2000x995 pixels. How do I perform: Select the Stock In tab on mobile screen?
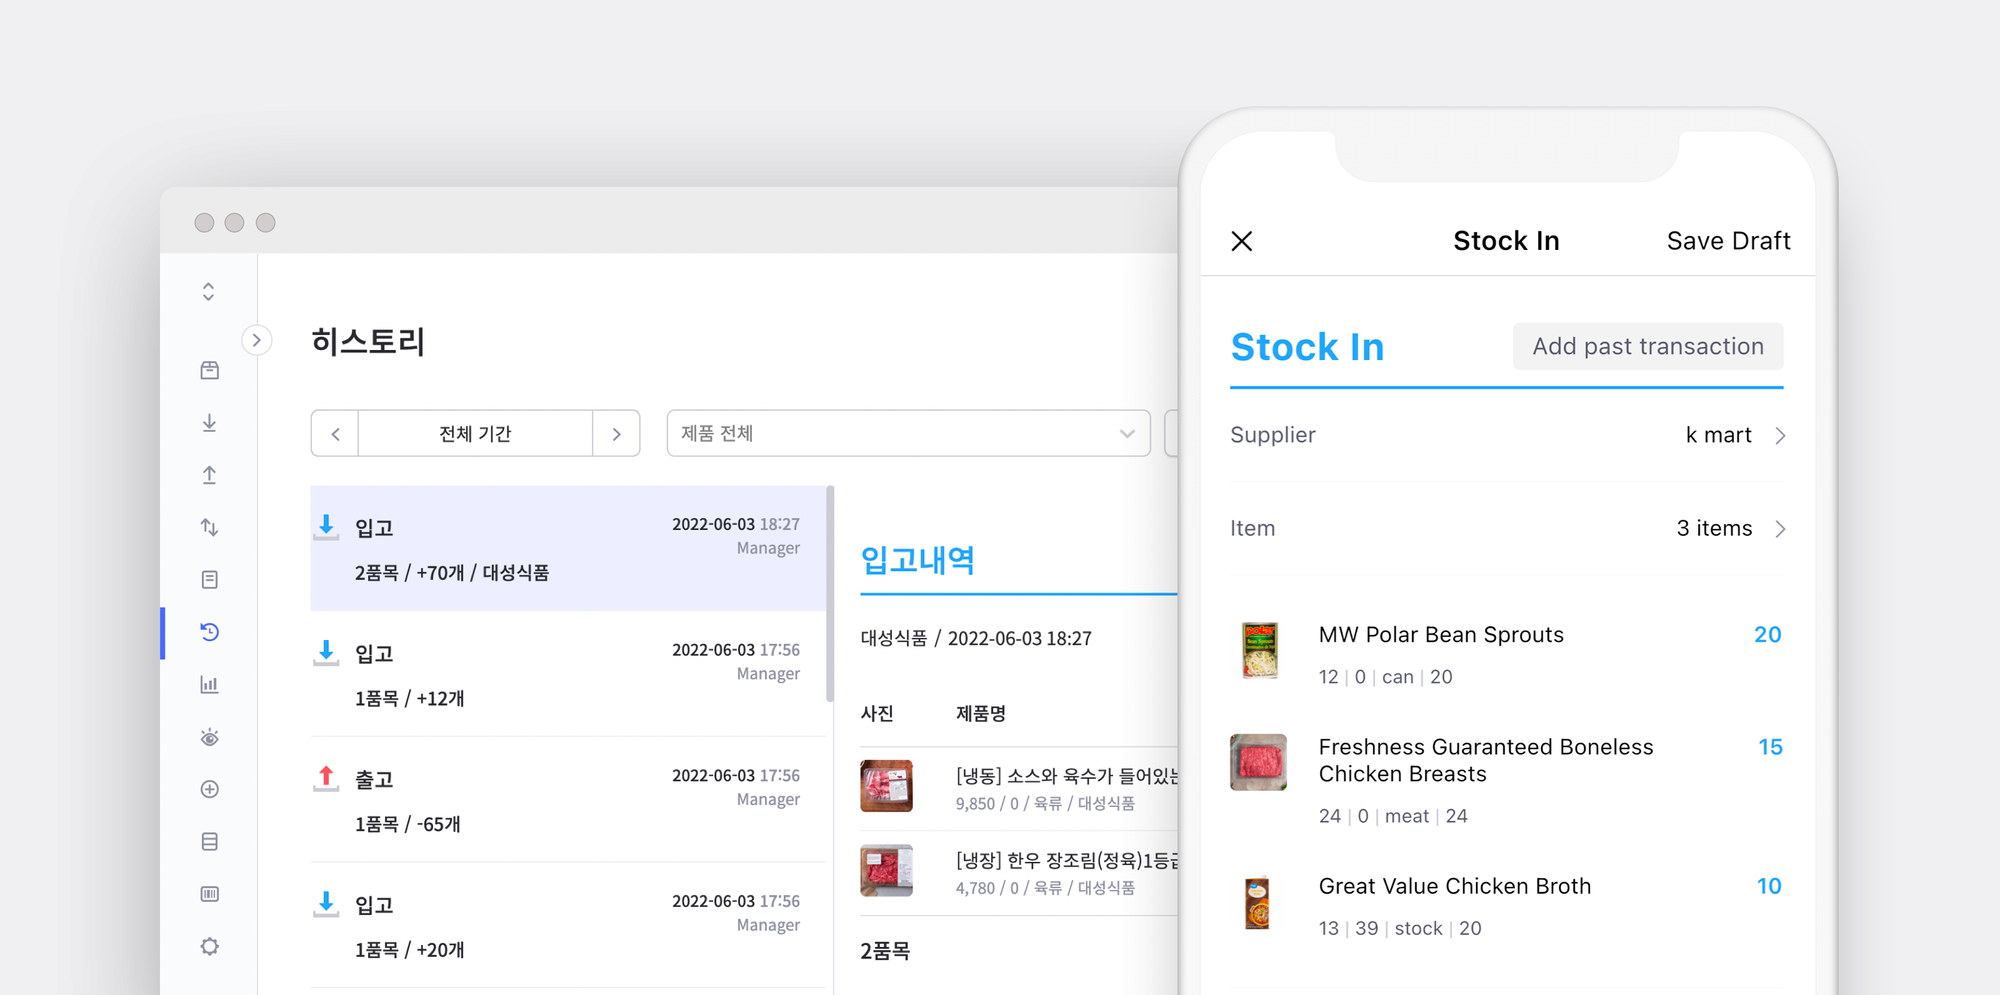[x=1308, y=346]
